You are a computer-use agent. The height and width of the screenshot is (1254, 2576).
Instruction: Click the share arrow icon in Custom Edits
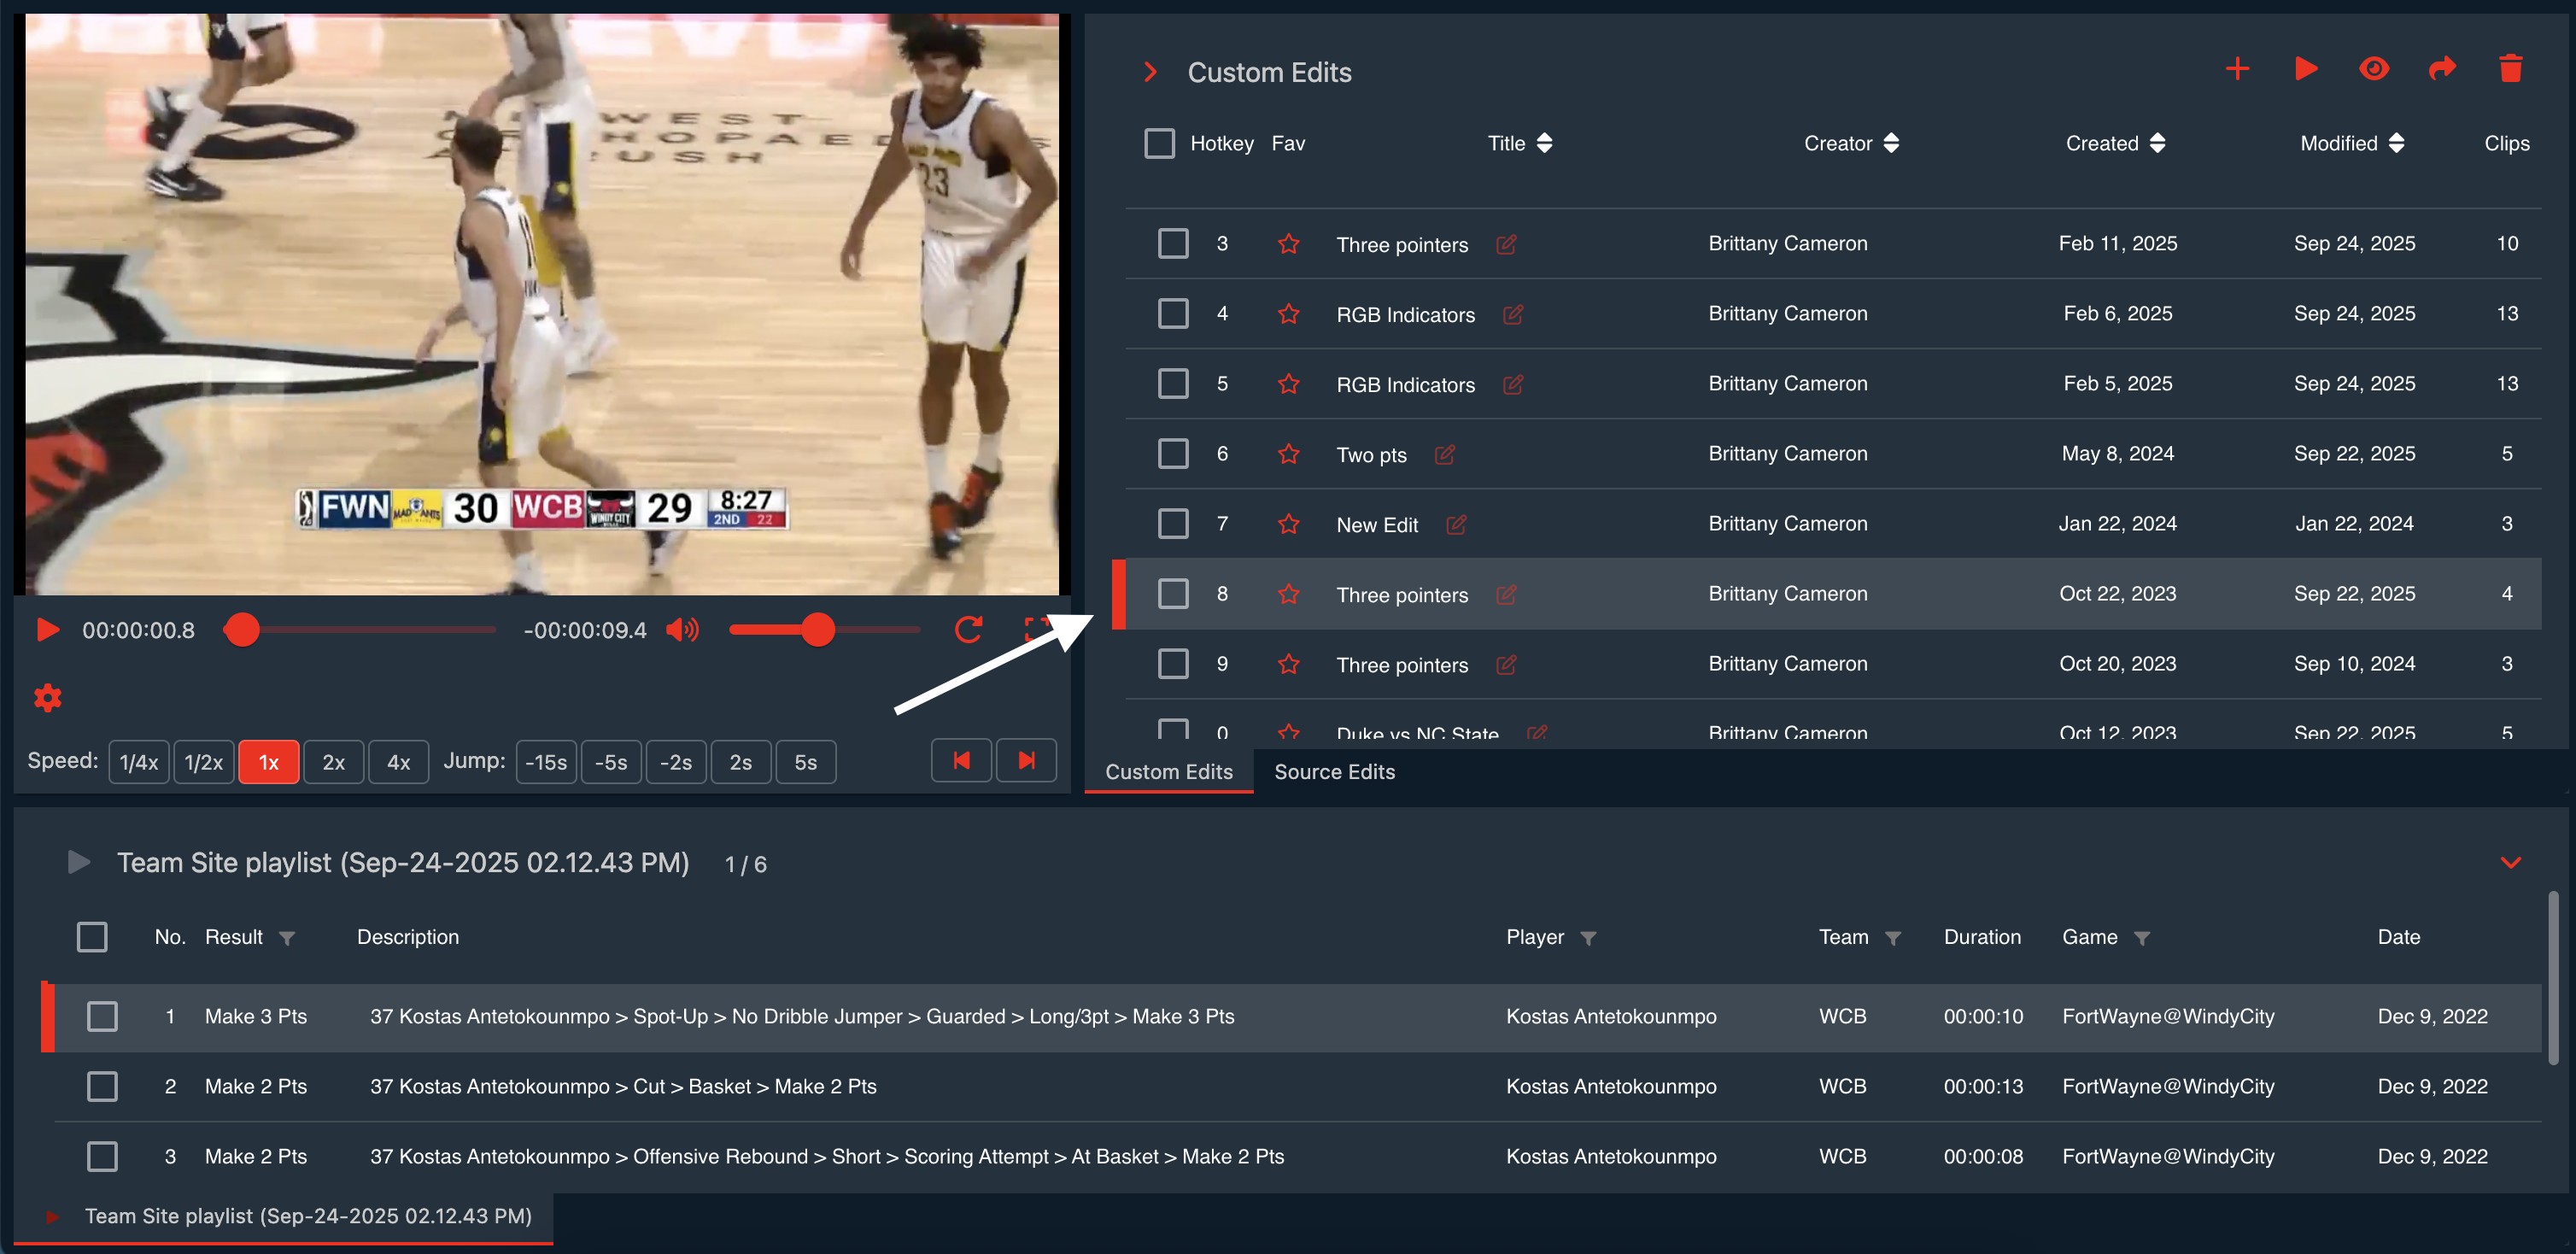pos(2441,69)
